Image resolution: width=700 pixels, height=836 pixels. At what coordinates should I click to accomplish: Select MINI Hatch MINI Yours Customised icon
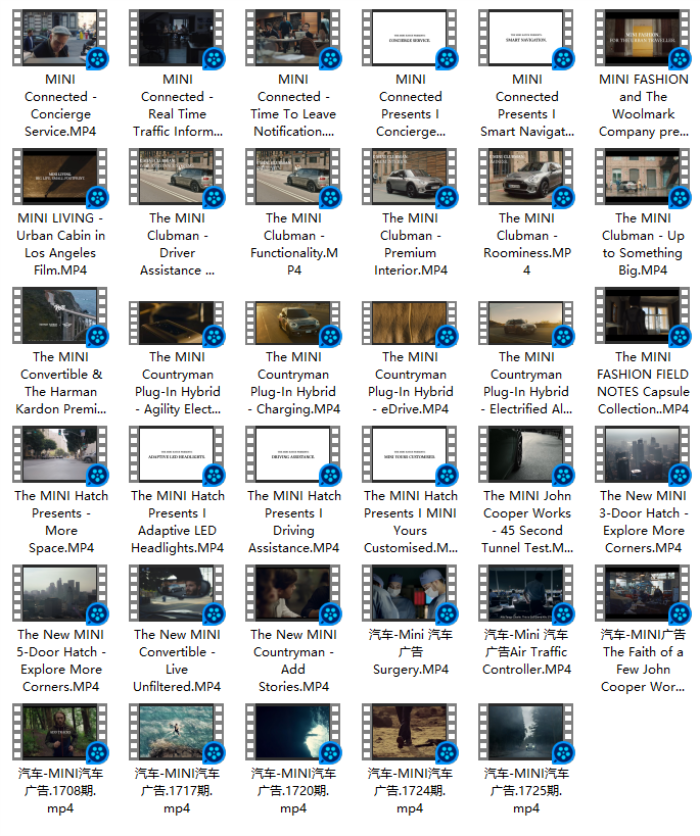tap(409, 454)
